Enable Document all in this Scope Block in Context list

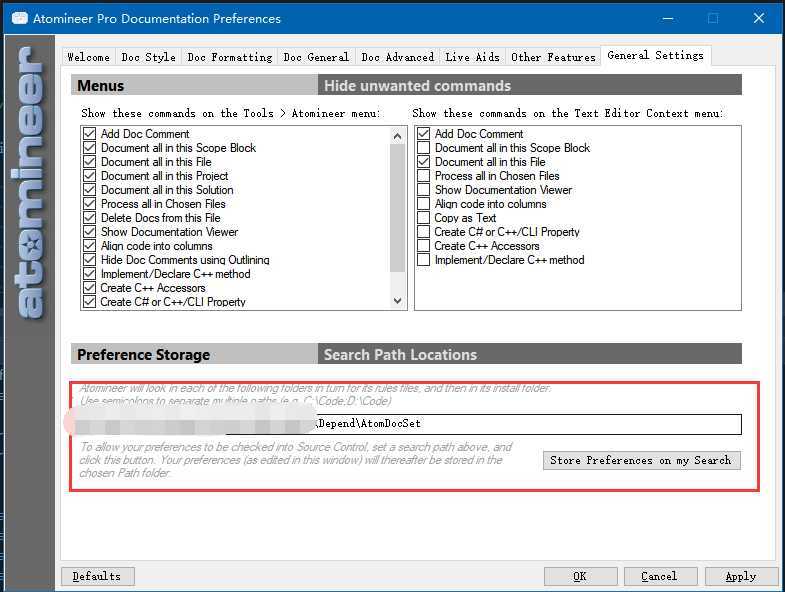(424, 148)
